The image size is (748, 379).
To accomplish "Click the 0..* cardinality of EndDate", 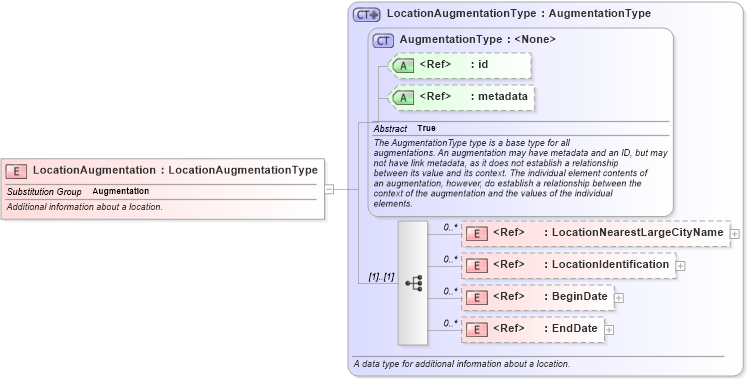I will [x=450, y=324].
